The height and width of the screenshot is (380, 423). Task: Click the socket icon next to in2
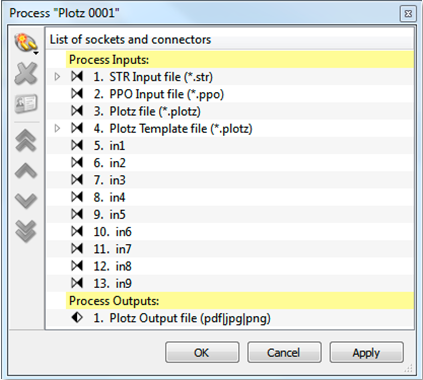click(x=77, y=163)
